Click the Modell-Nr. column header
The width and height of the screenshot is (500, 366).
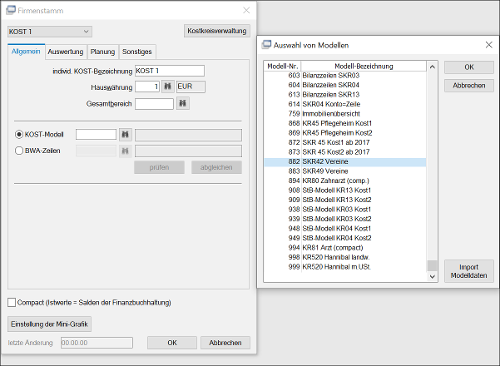click(283, 66)
